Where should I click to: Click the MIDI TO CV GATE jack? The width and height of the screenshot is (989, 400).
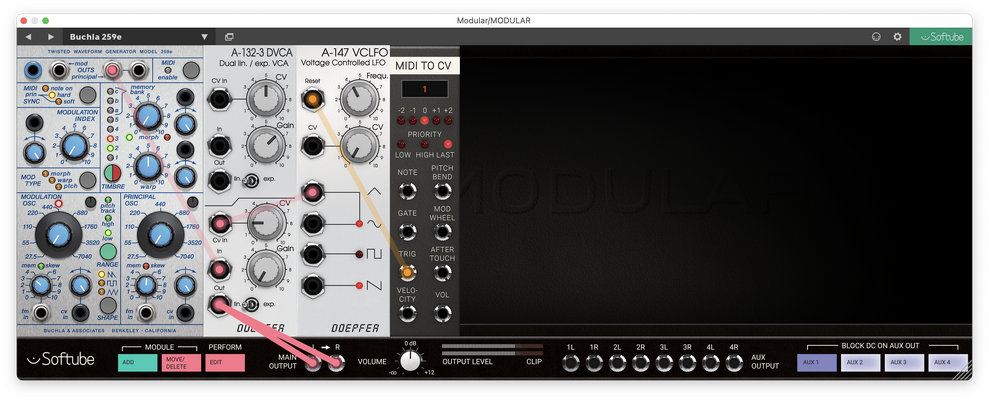[x=407, y=232]
